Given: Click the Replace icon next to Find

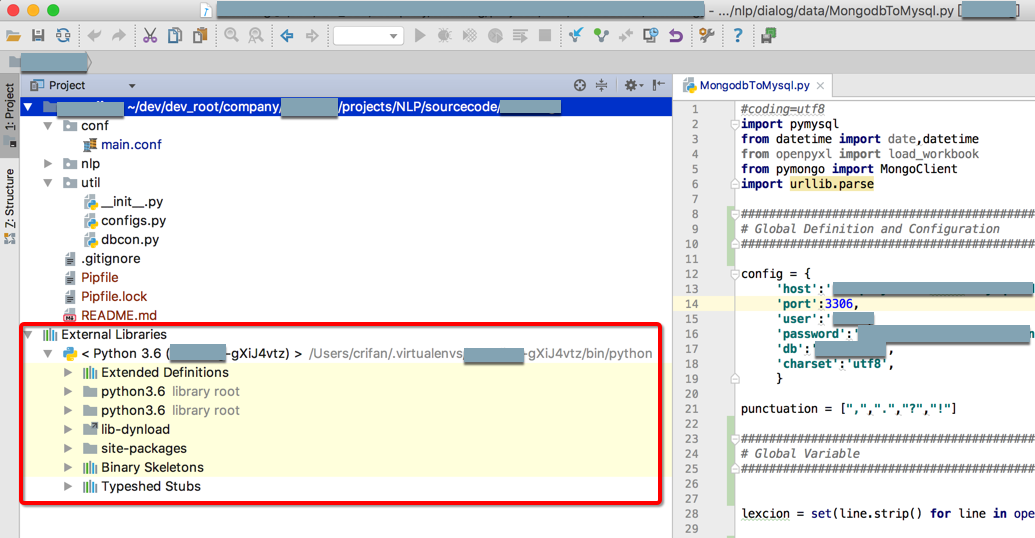Looking at the screenshot, I should tap(255, 36).
